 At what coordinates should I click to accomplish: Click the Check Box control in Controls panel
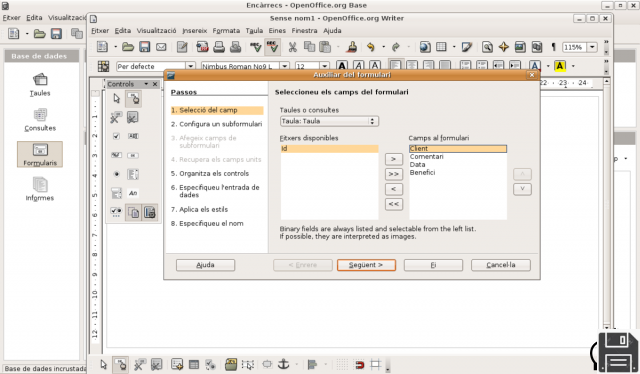click(x=116, y=136)
